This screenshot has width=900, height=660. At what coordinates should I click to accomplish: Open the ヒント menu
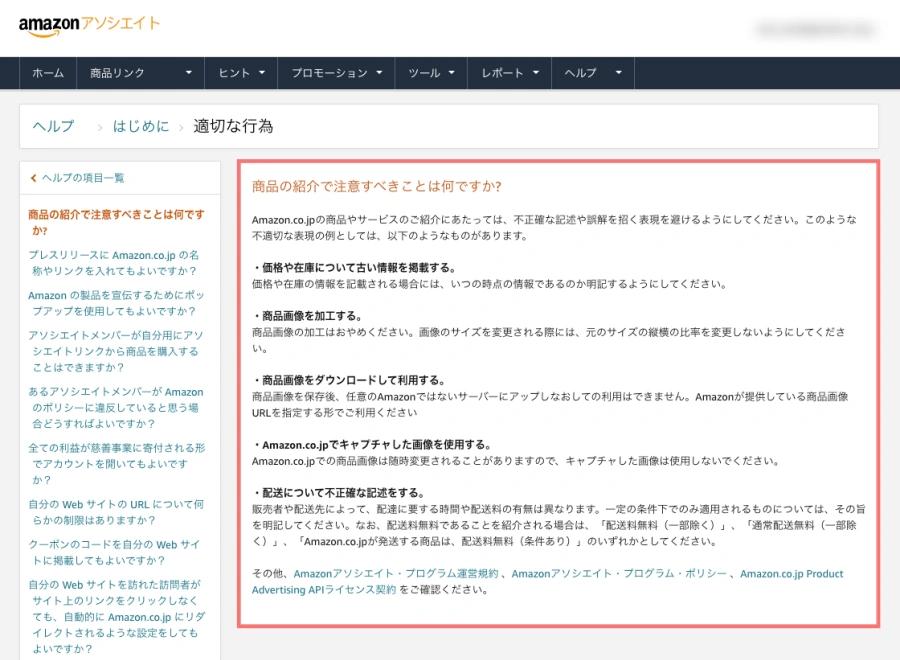234,73
